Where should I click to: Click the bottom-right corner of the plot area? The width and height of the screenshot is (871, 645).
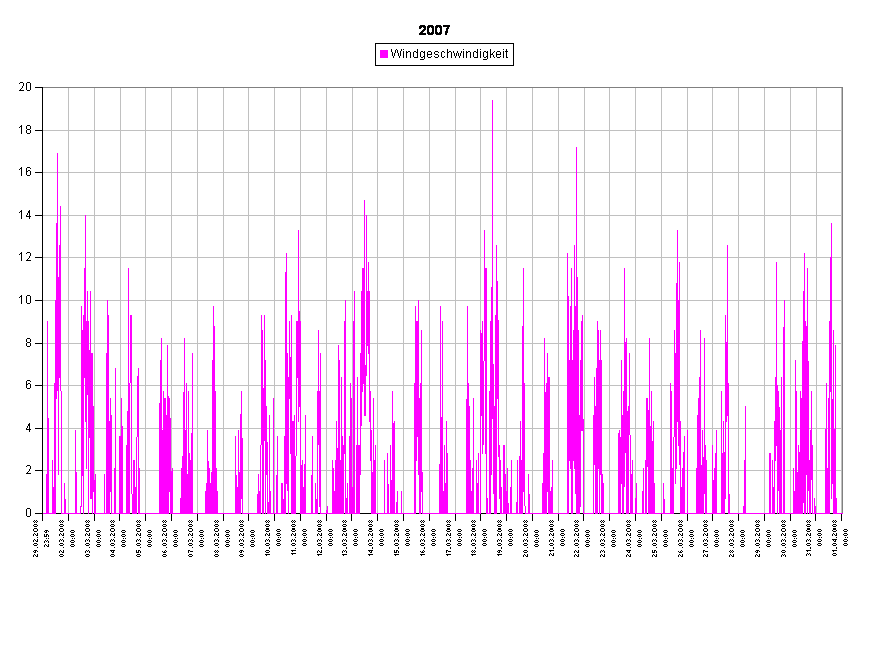[841, 513]
